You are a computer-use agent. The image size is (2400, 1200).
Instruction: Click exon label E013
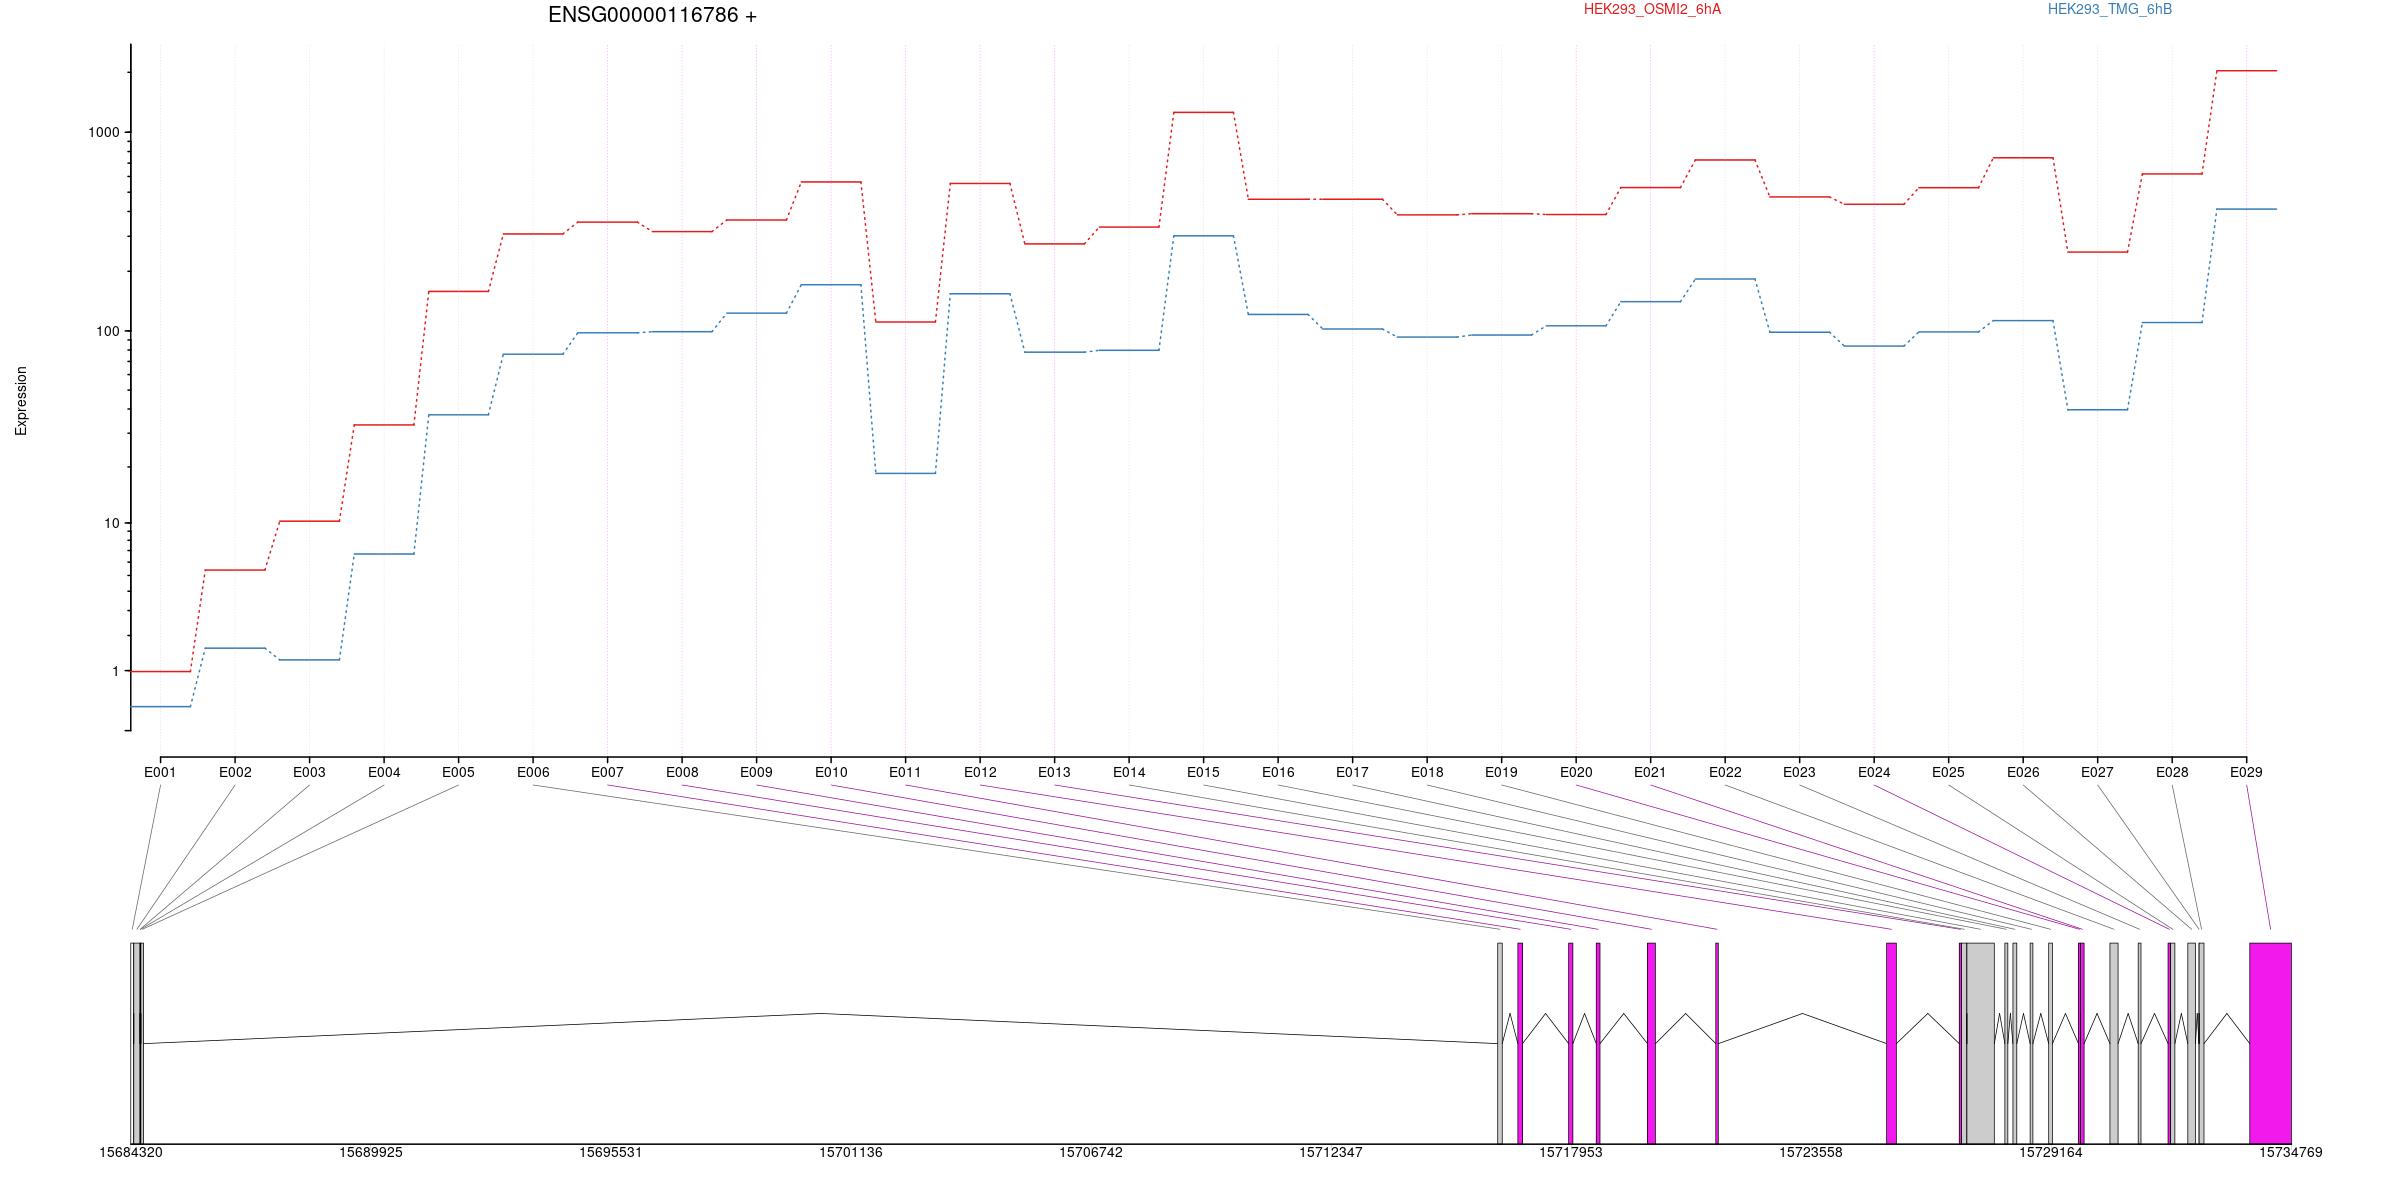(1054, 772)
